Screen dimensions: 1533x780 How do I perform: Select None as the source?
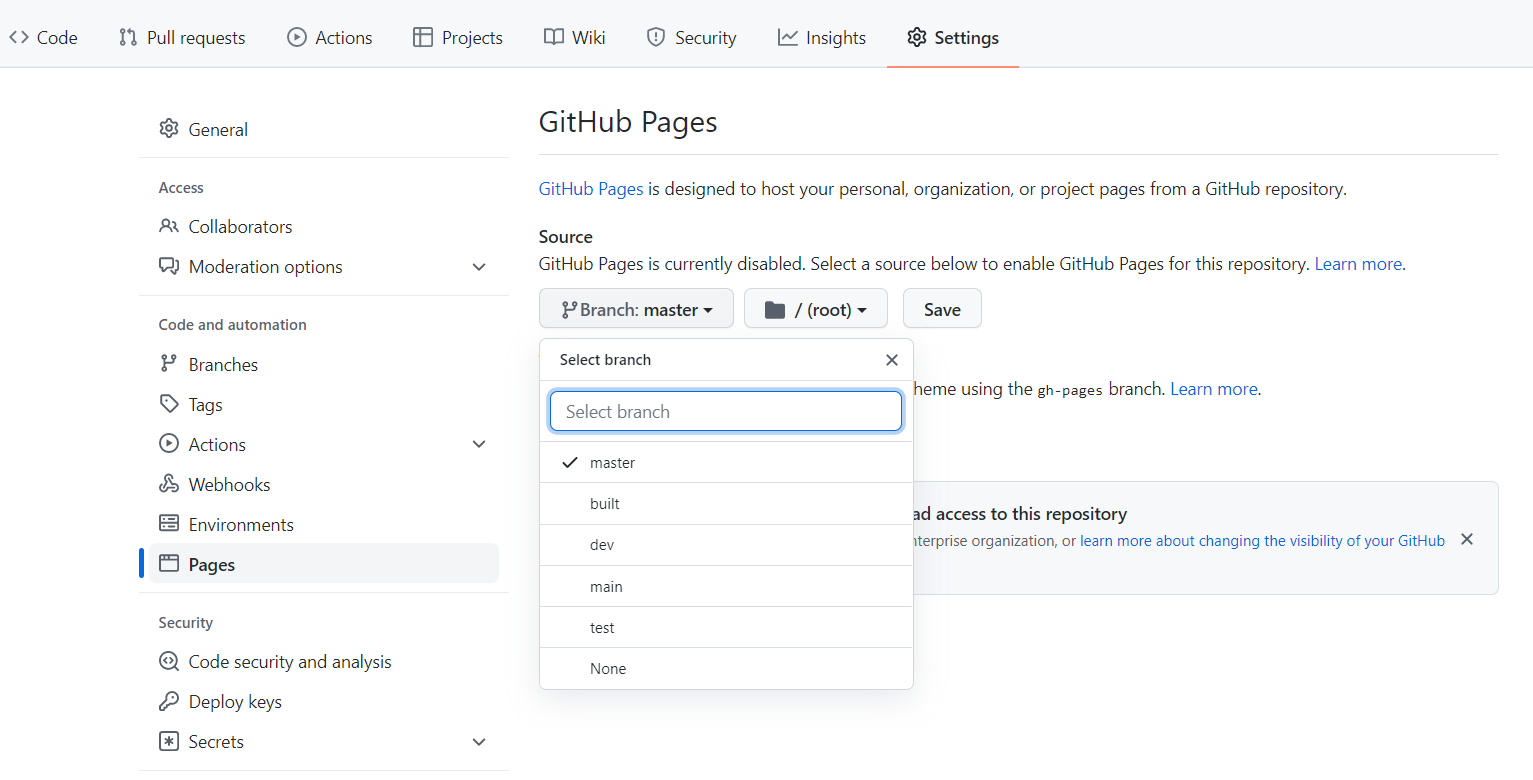pos(726,668)
